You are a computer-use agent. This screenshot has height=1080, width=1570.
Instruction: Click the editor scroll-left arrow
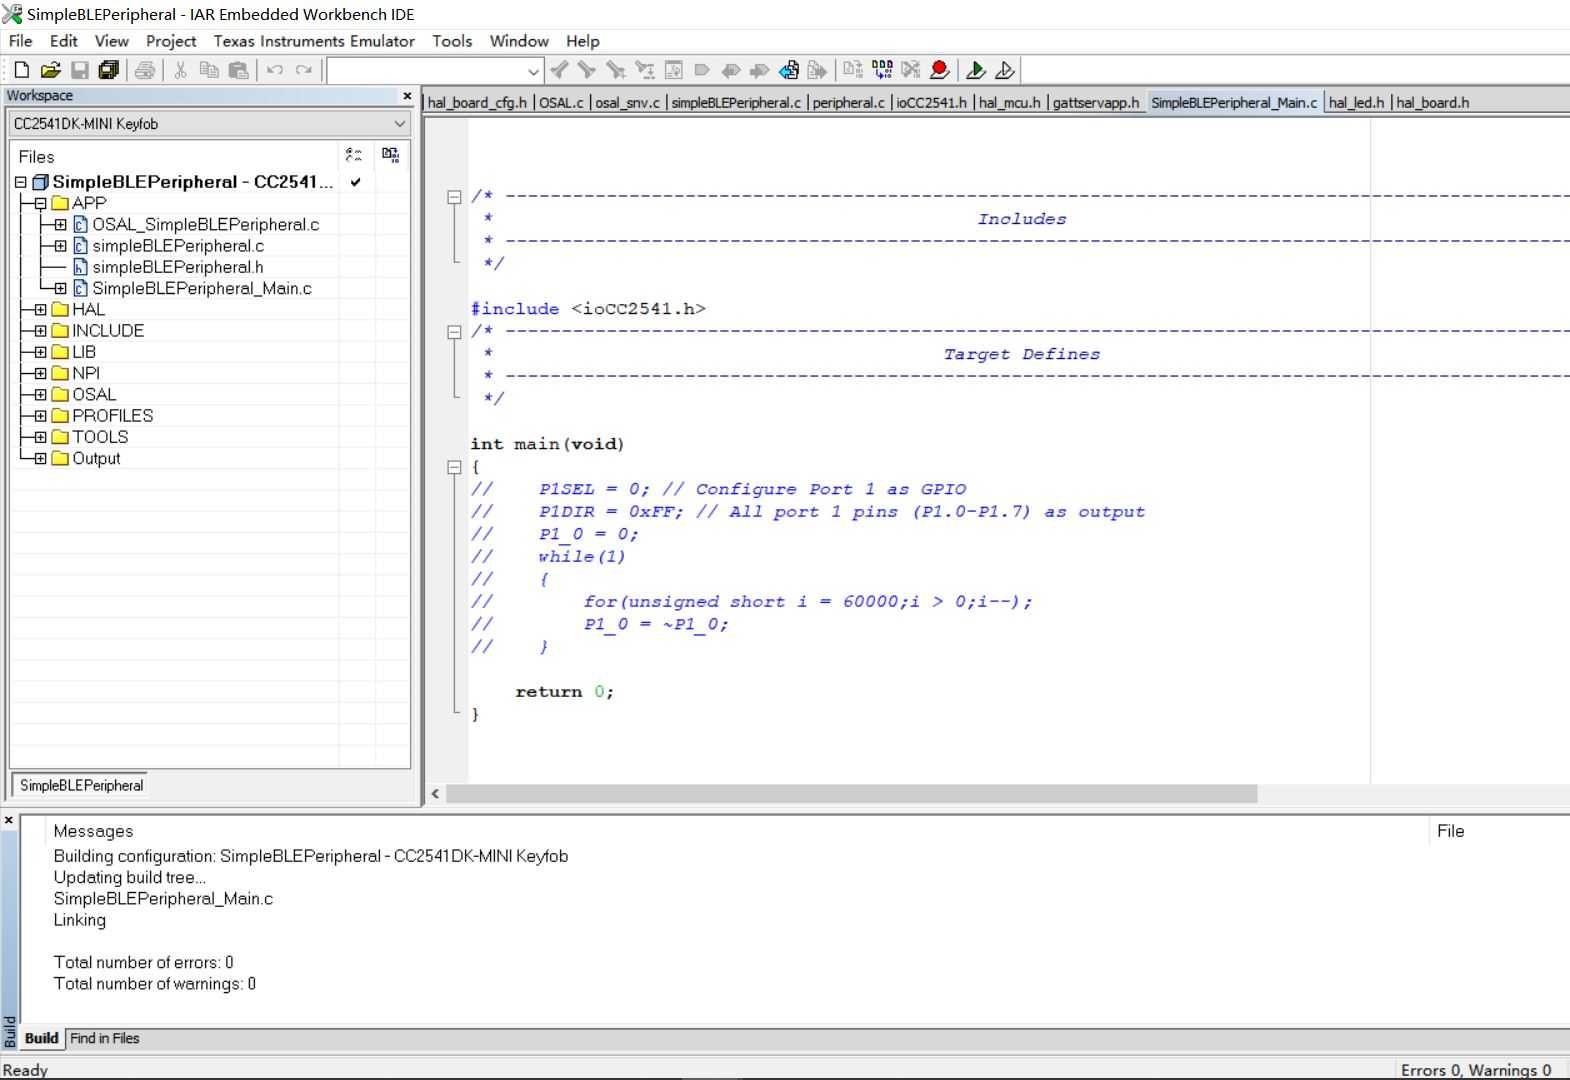click(x=435, y=793)
